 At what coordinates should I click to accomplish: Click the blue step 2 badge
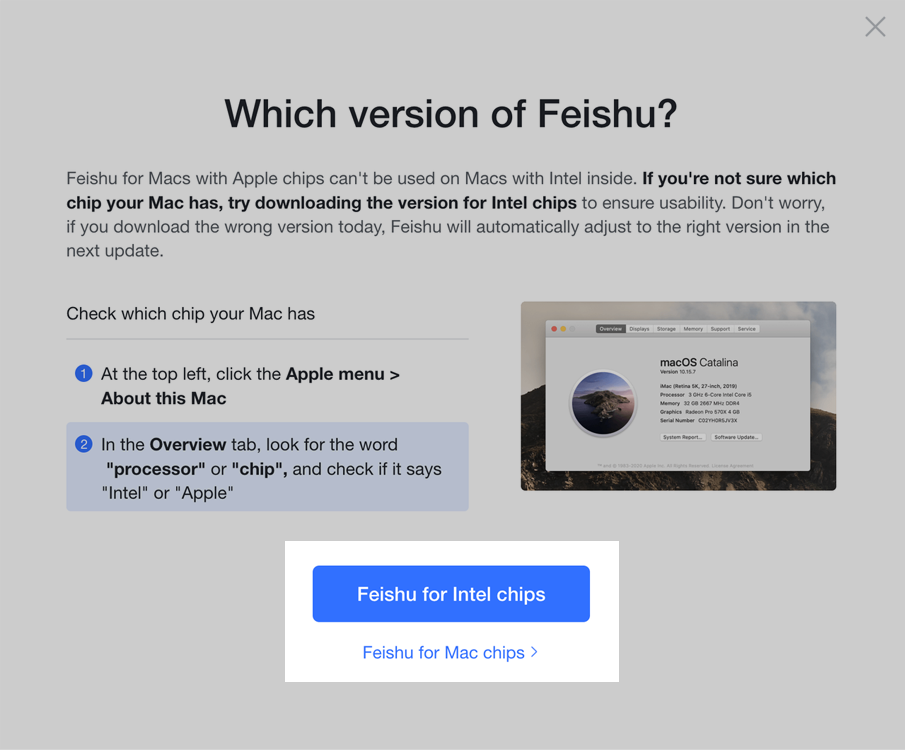click(x=84, y=444)
